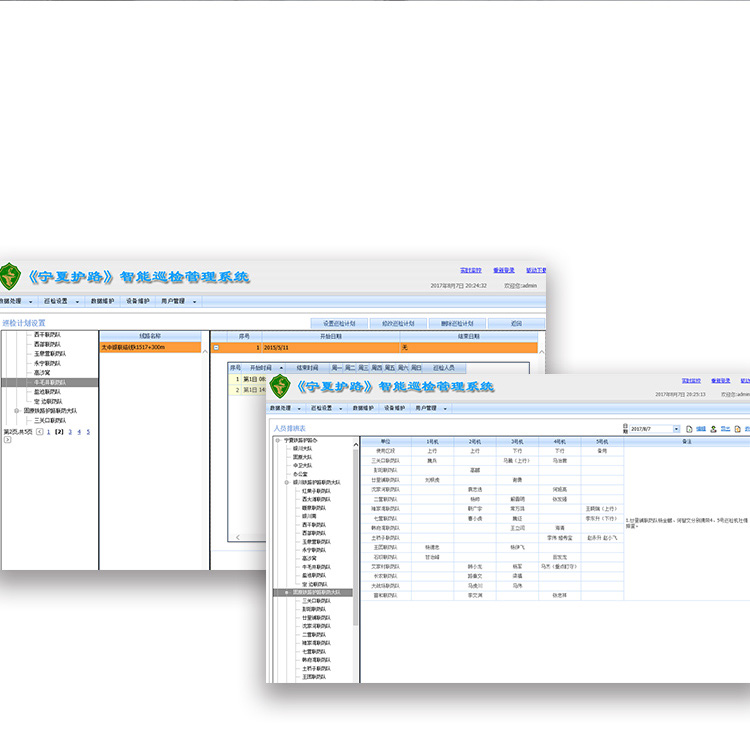Click the 3司机 column header

pos(518,442)
